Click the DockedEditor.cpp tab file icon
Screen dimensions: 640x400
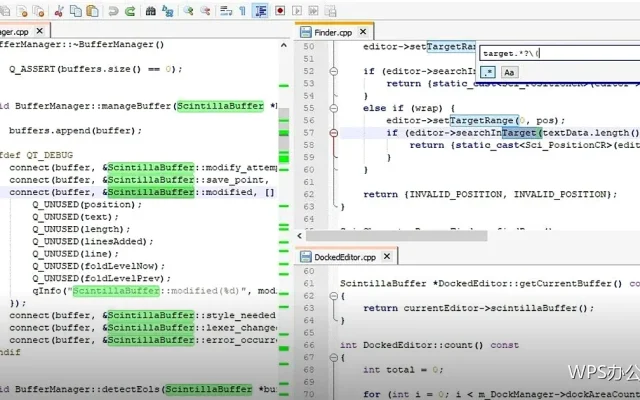click(305, 257)
